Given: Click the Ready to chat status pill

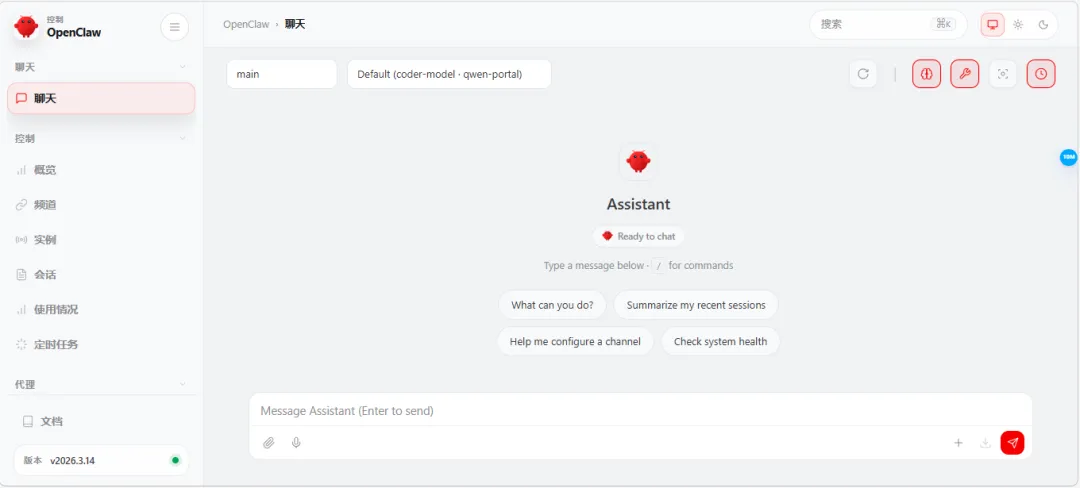Looking at the screenshot, I should click(638, 236).
